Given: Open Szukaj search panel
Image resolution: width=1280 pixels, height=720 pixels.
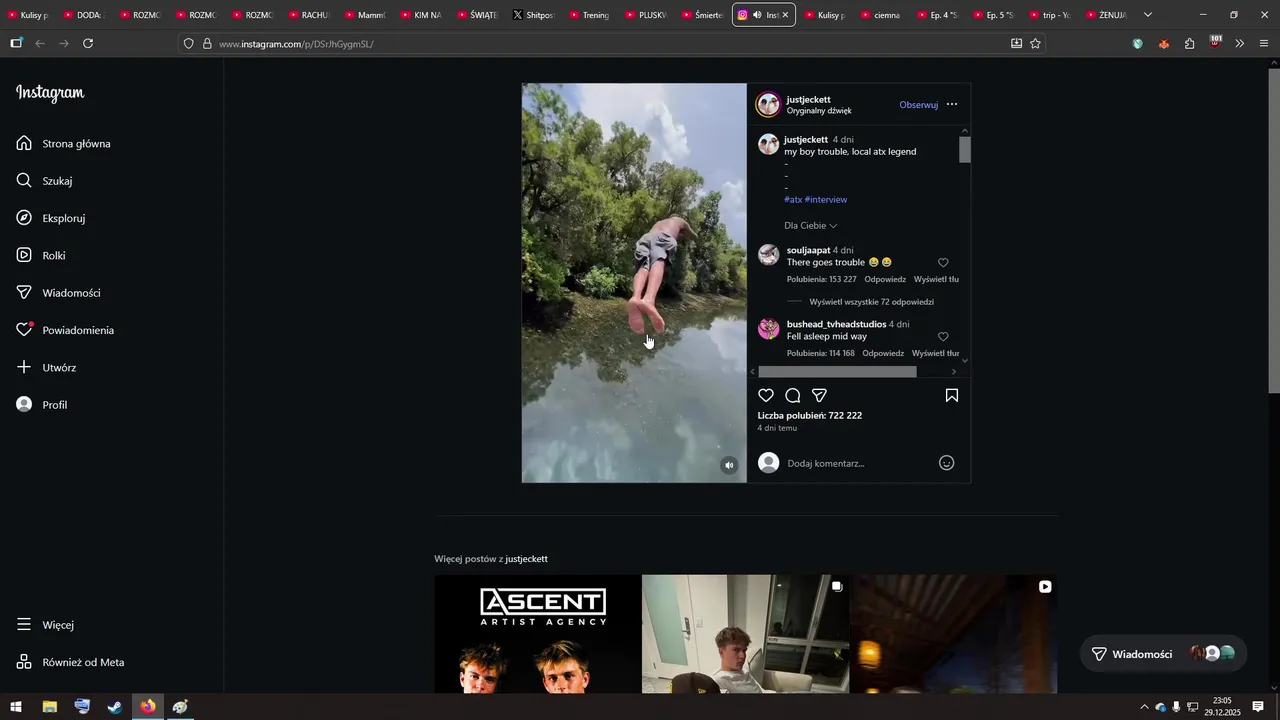Looking at the screenshot, I should pyautogui.click(x=45, y=181).
